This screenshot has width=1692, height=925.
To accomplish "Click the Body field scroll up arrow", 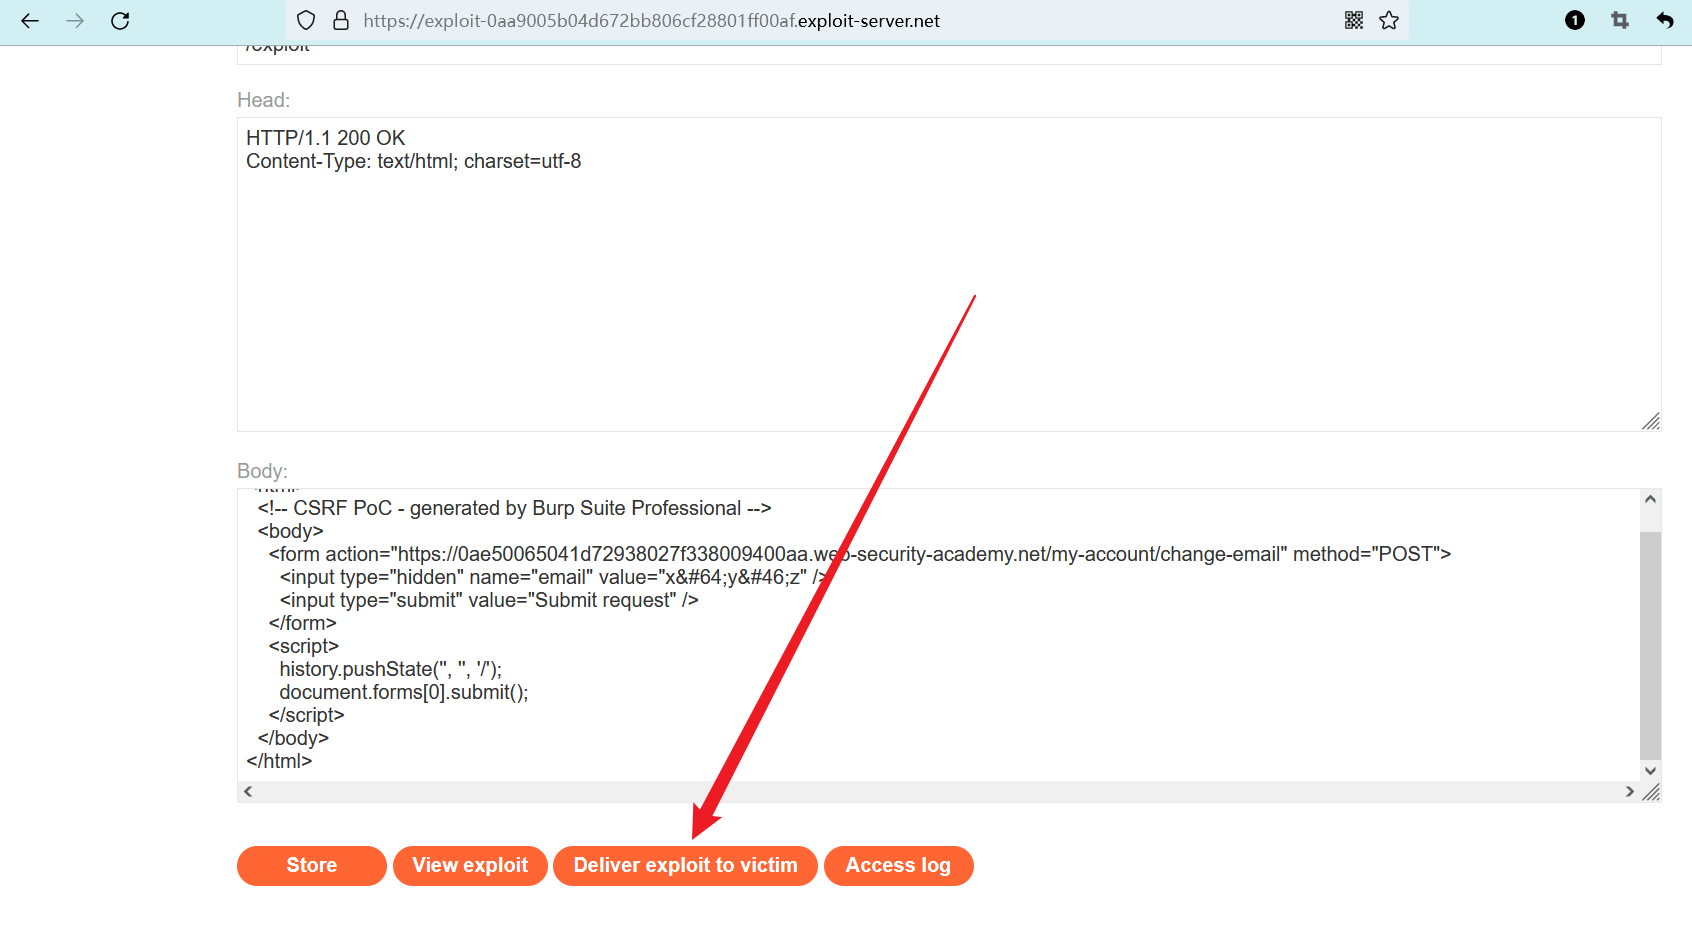I will 1650,499.
